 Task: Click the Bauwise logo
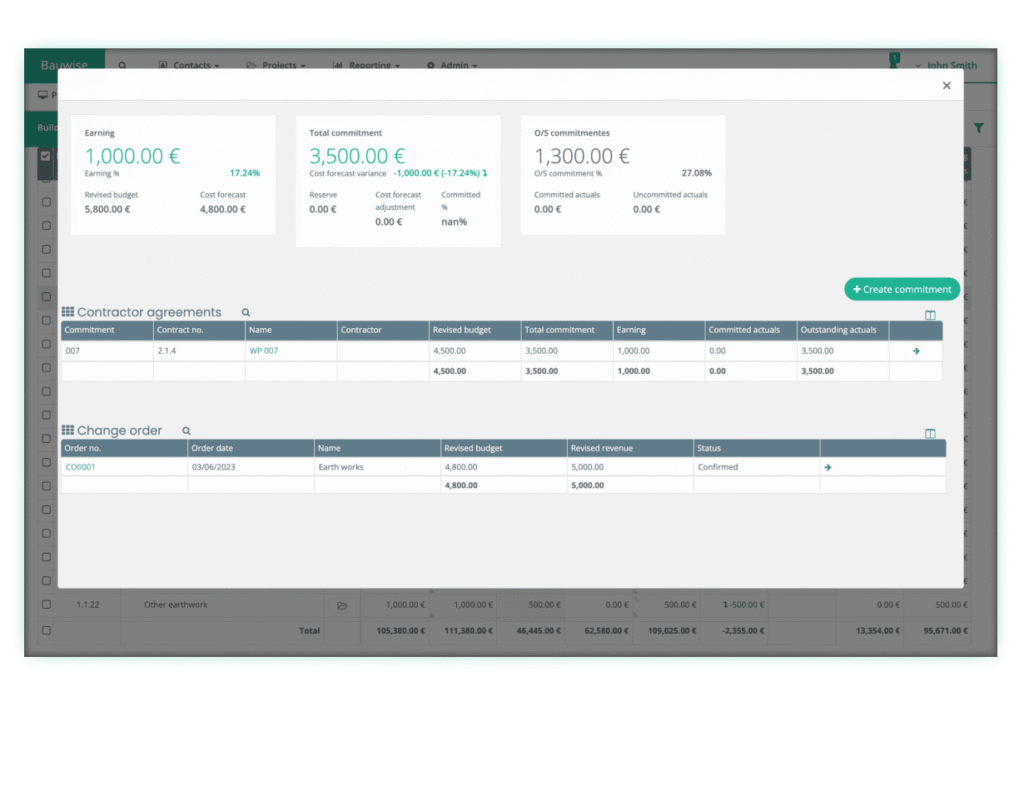coord(64,65)
